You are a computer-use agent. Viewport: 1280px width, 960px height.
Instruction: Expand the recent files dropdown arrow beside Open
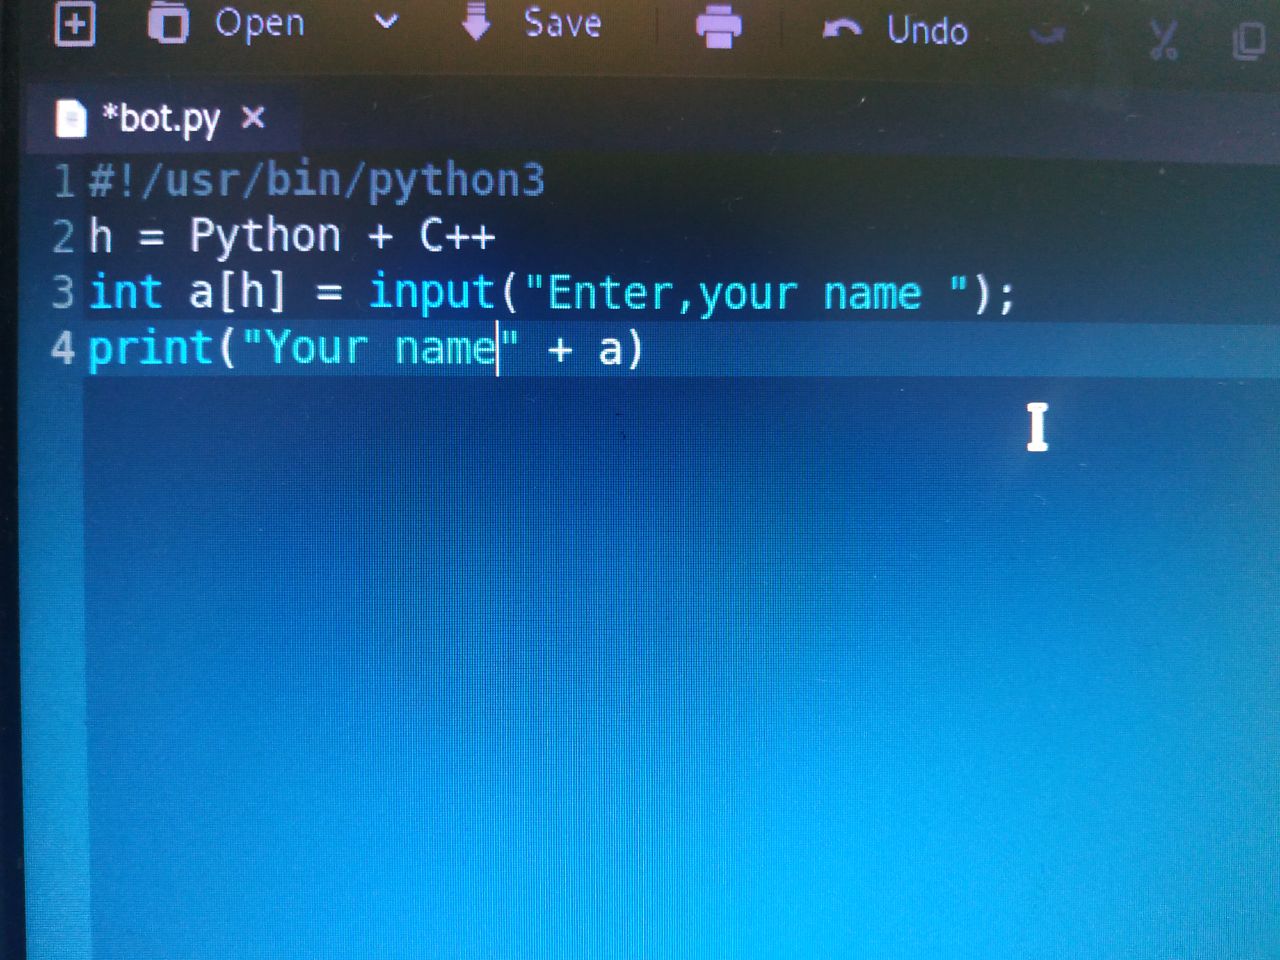pyautogui.click(x=386, y=21)
